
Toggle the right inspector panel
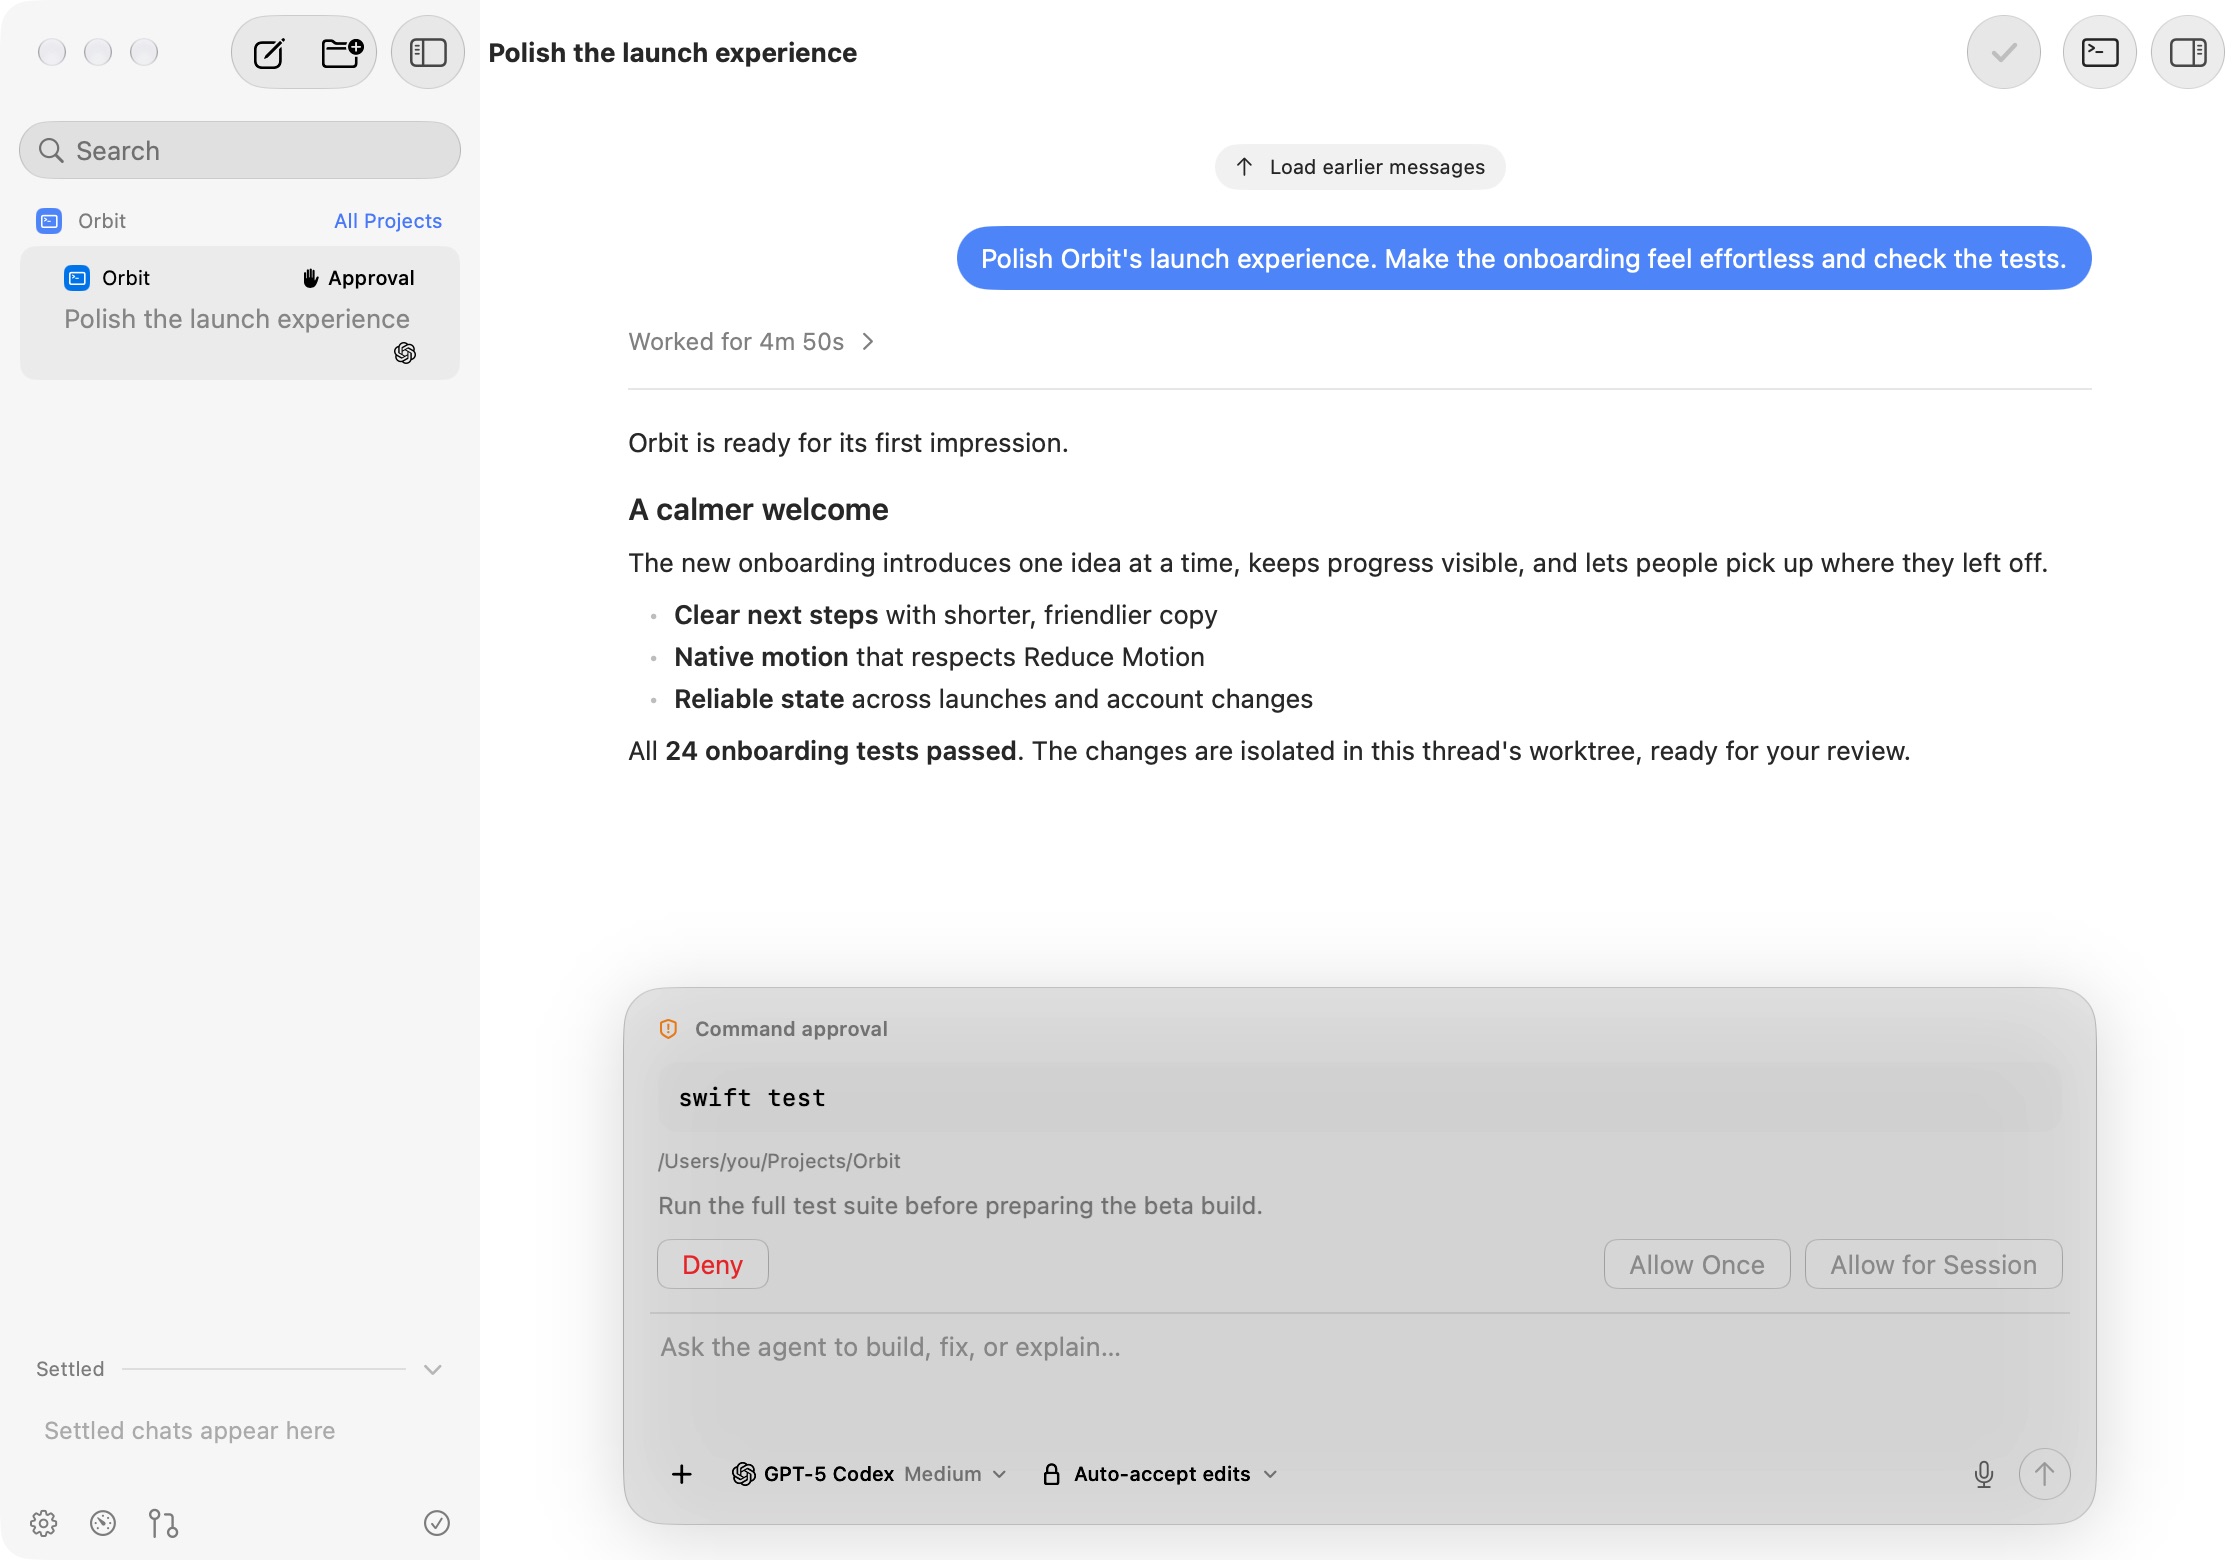[2187, 52]
